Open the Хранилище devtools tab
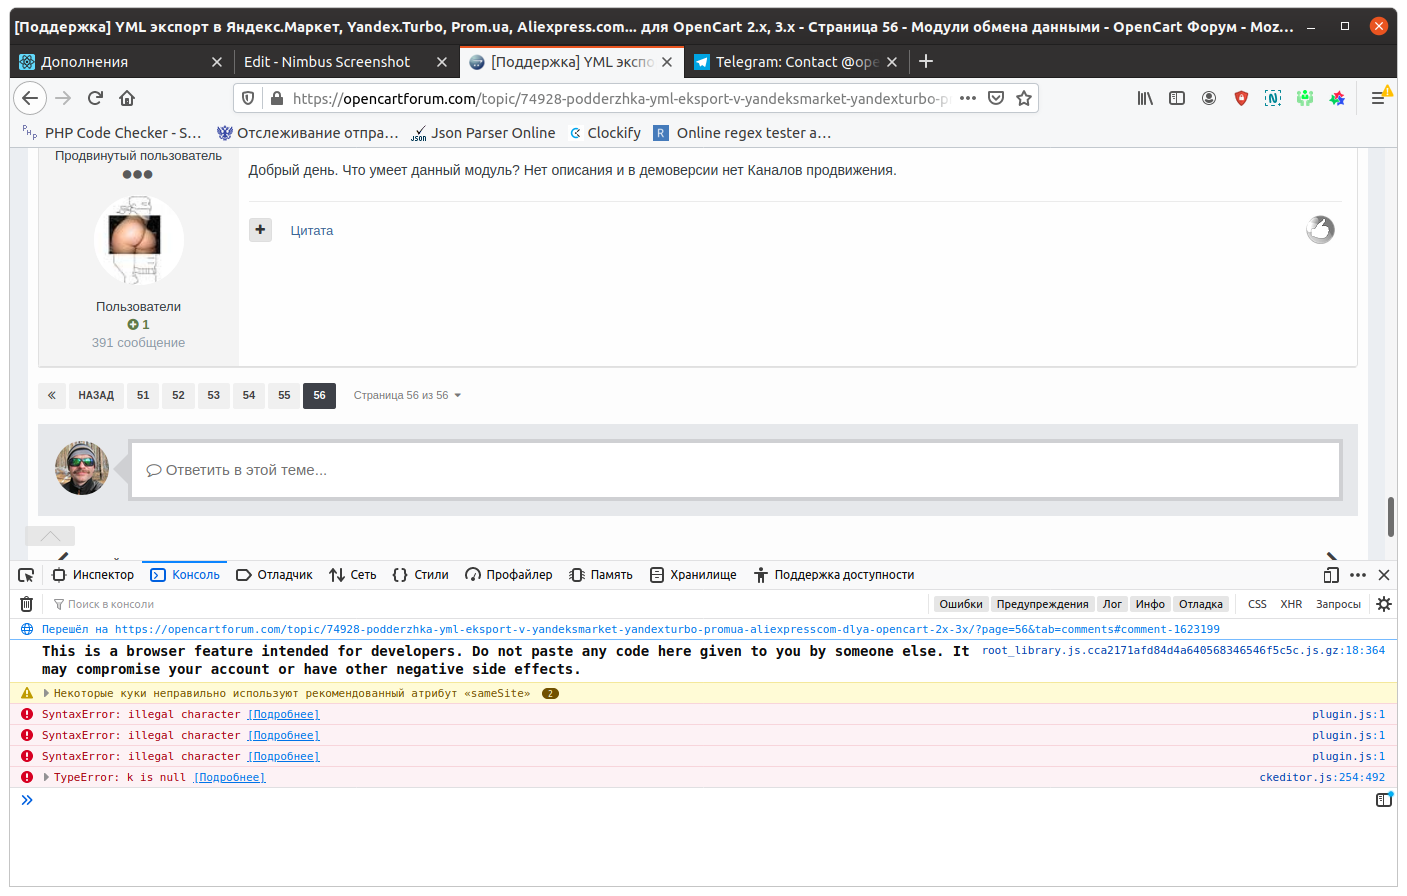Image resolution: width=1407 pixels, height=896 pixels. (693, 575)
